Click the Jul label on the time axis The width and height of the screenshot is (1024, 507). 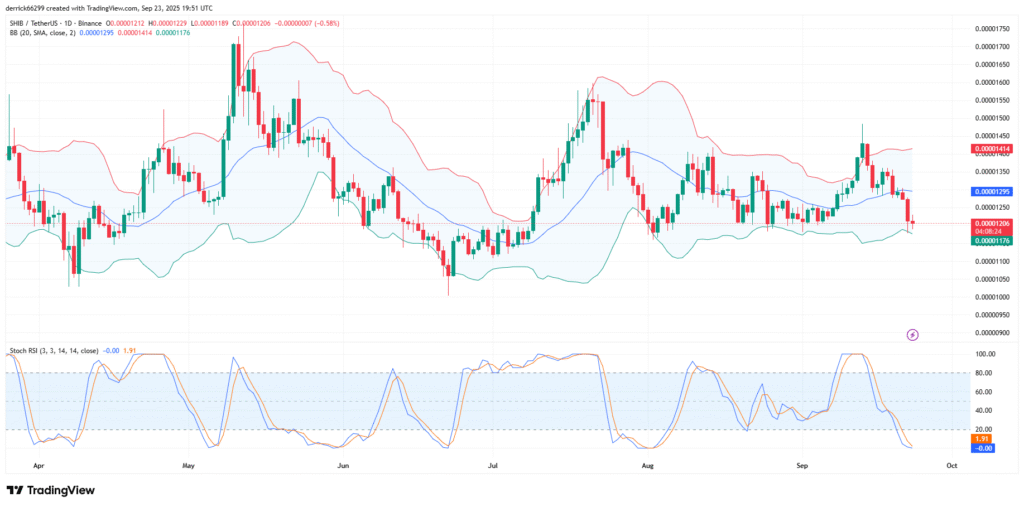(x=493, y=465)
